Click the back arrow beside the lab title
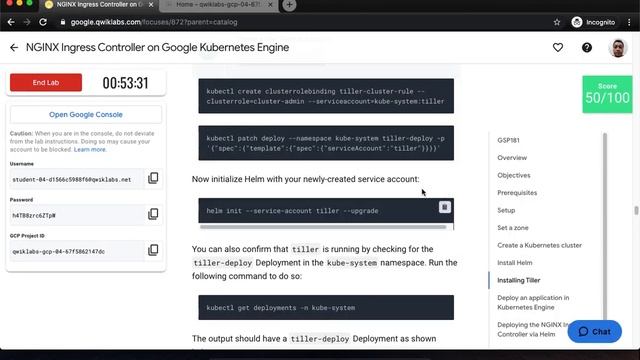This screenshot has height=360, width=640. pos(14,47)
